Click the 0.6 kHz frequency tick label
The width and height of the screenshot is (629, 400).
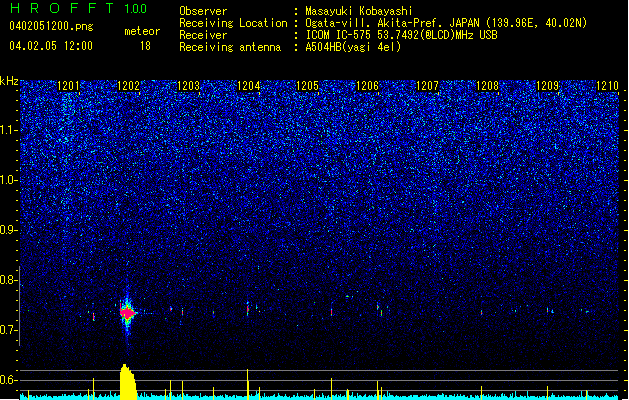8,380
